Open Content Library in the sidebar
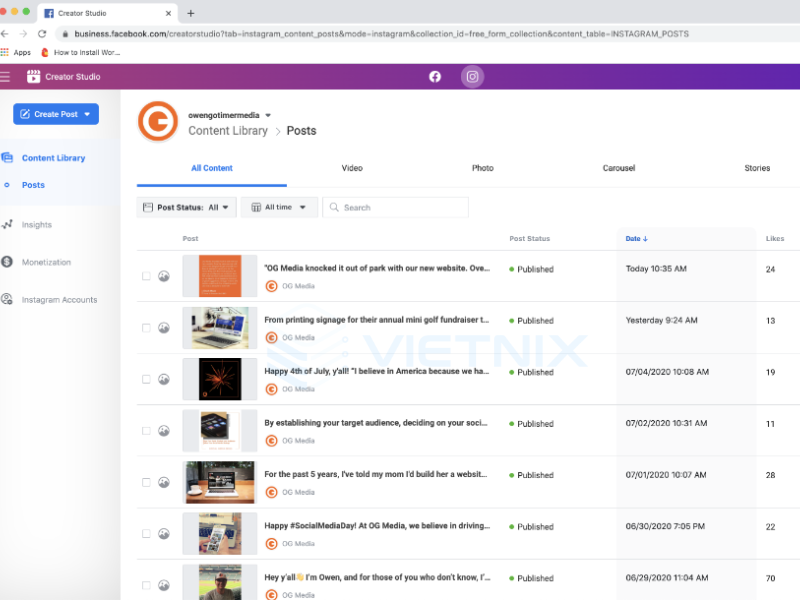This screenshot has height=600, width=800. click(x=53, y=158)
